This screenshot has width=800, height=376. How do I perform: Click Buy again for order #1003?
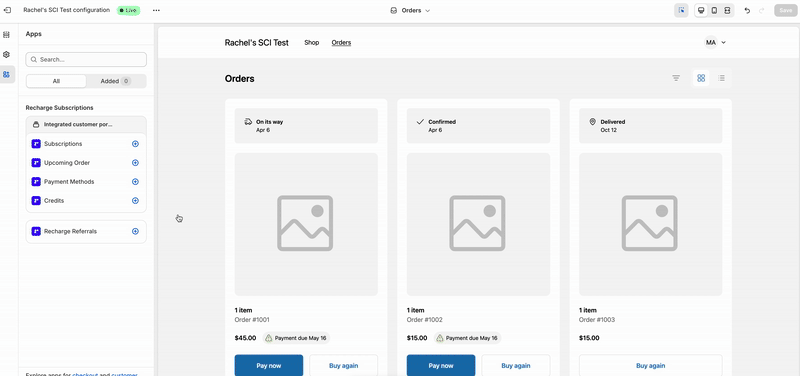point(651,365)
